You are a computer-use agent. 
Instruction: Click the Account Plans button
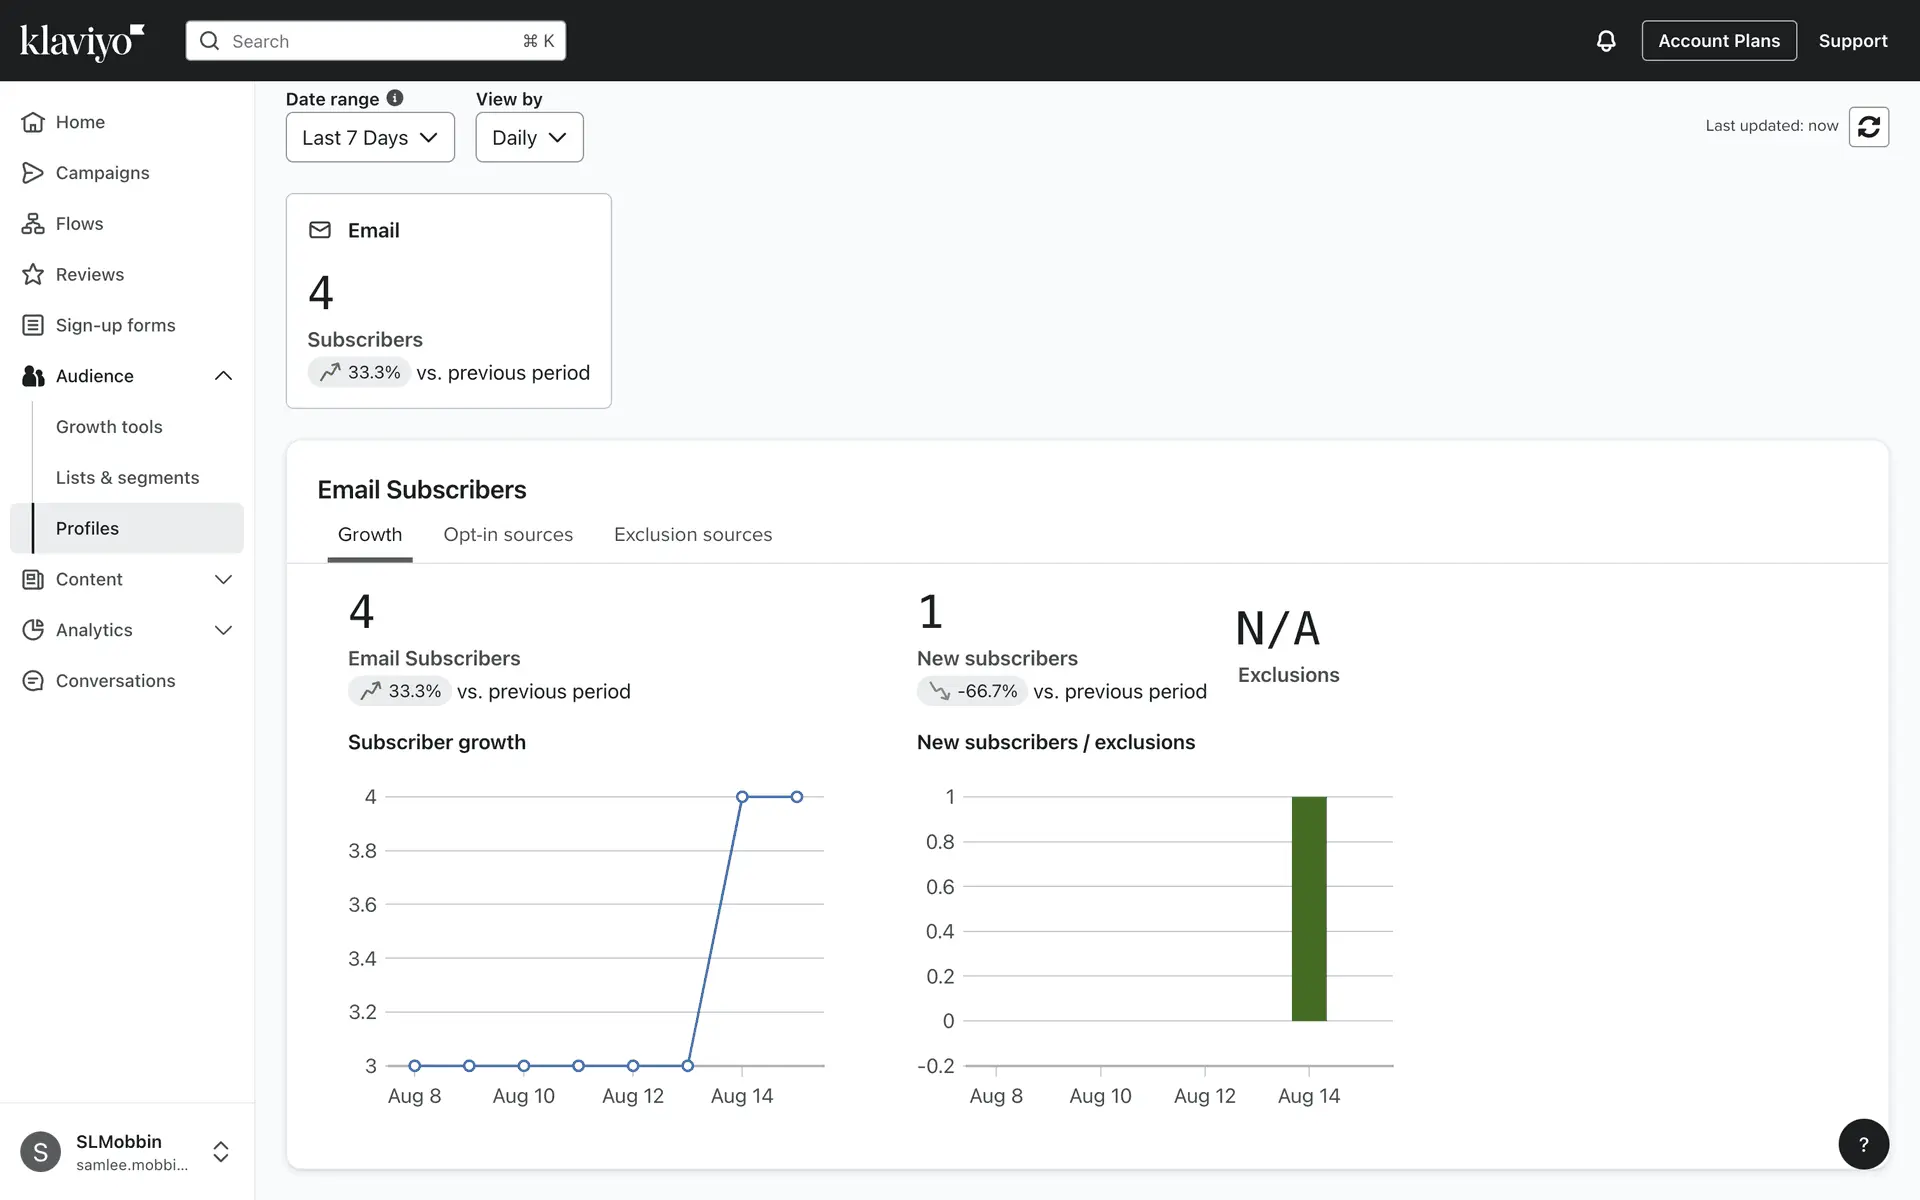[x=1718, y=41]
